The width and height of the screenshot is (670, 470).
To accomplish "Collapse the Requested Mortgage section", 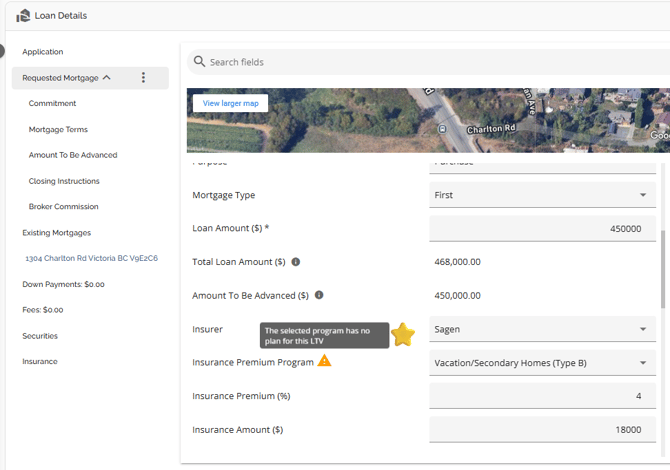I will coord(106,78).
